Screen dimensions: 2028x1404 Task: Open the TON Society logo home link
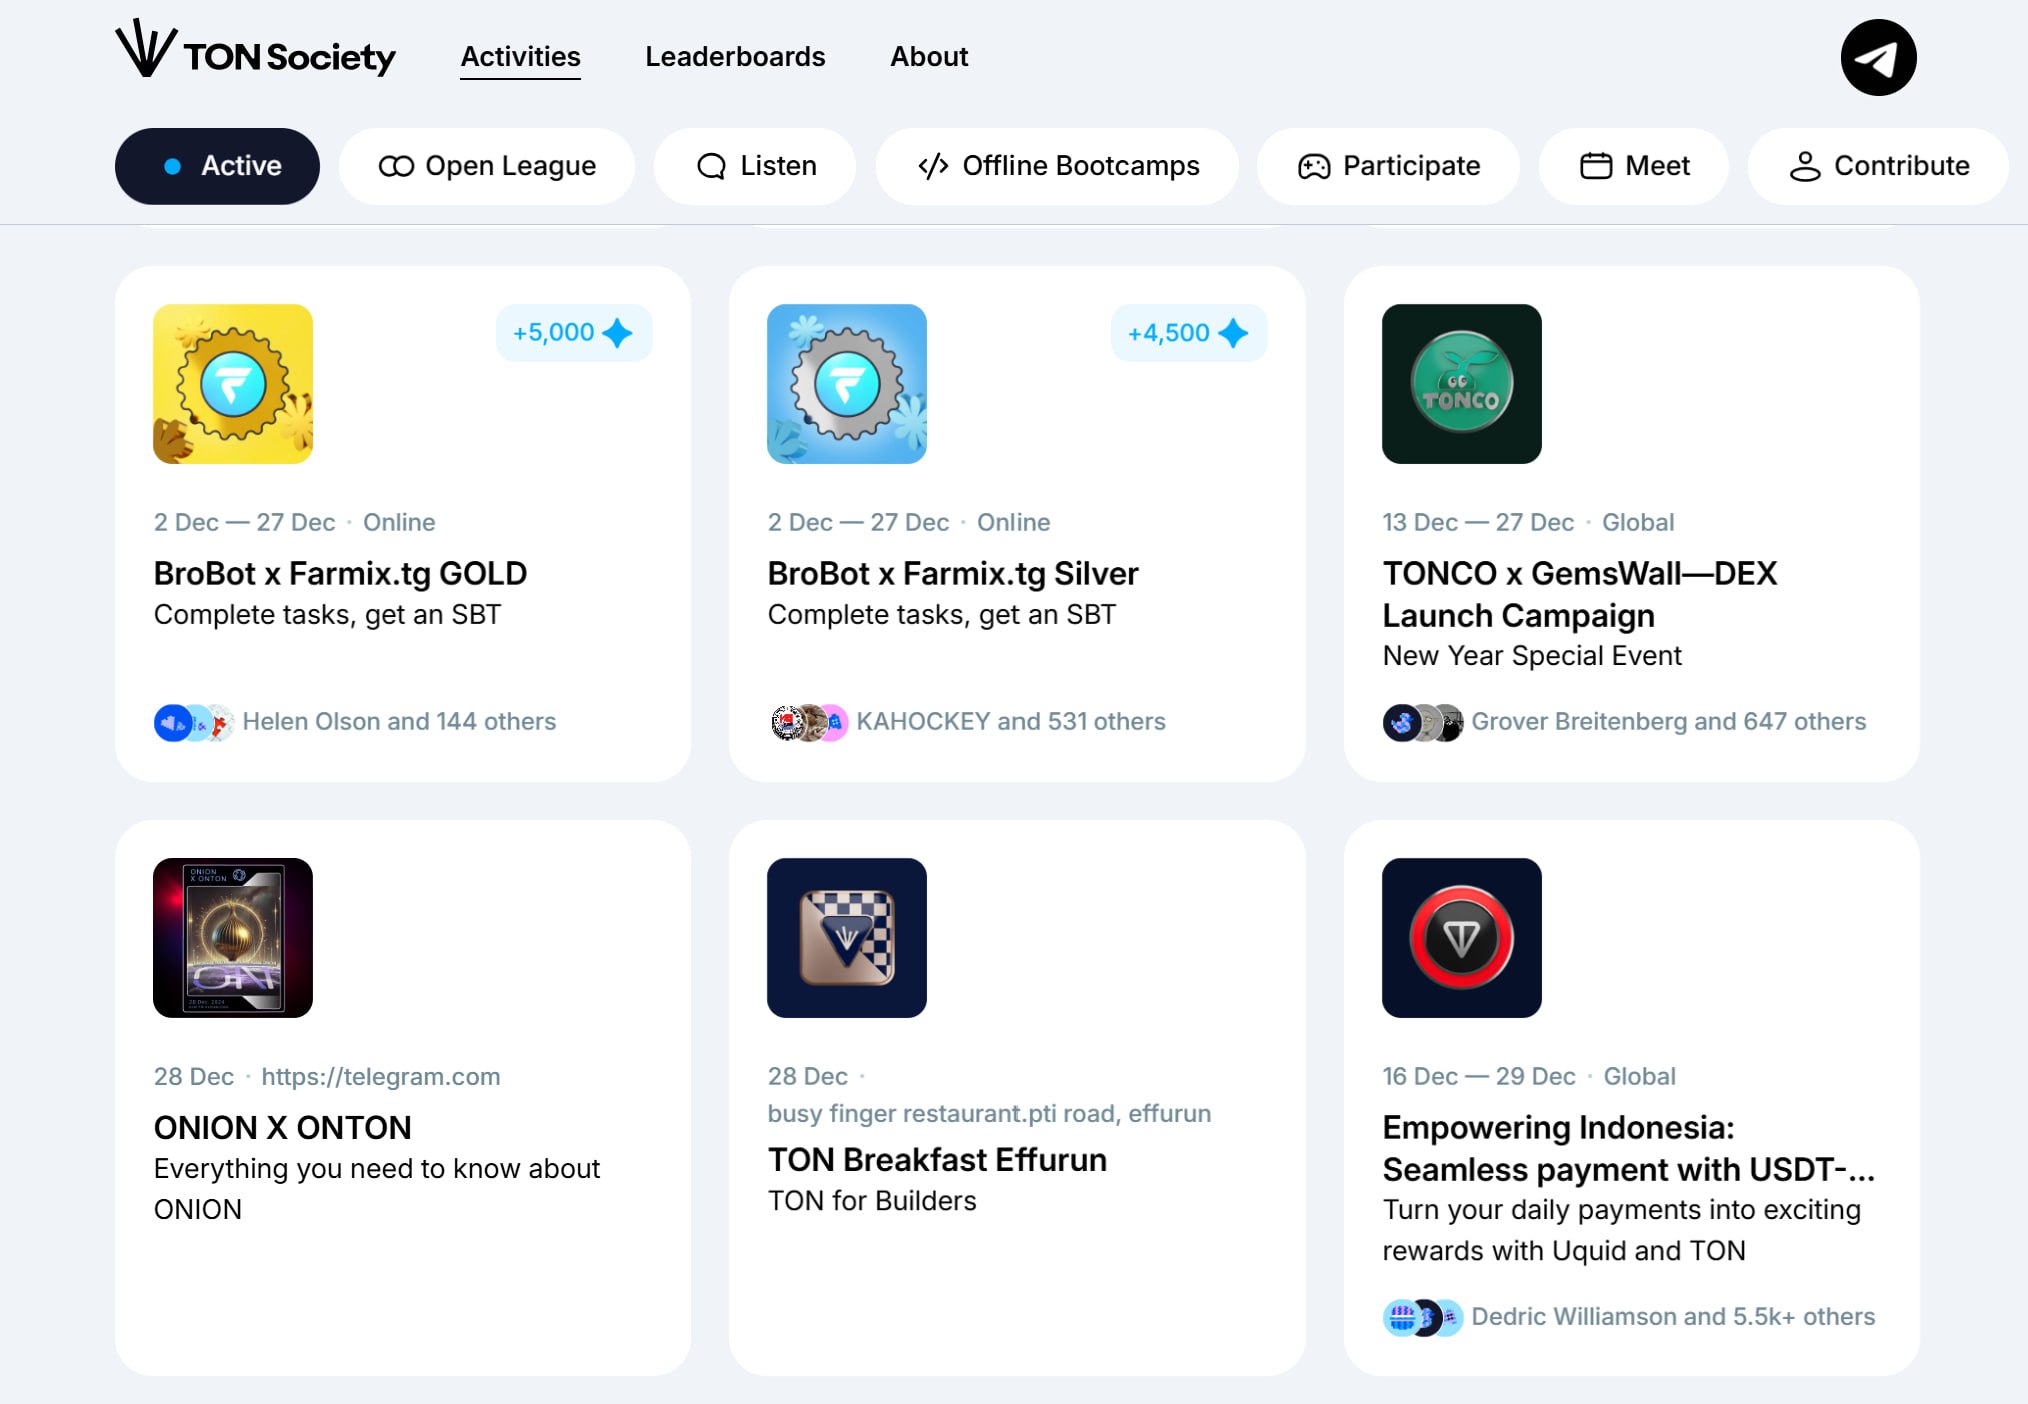coord(256,50)
